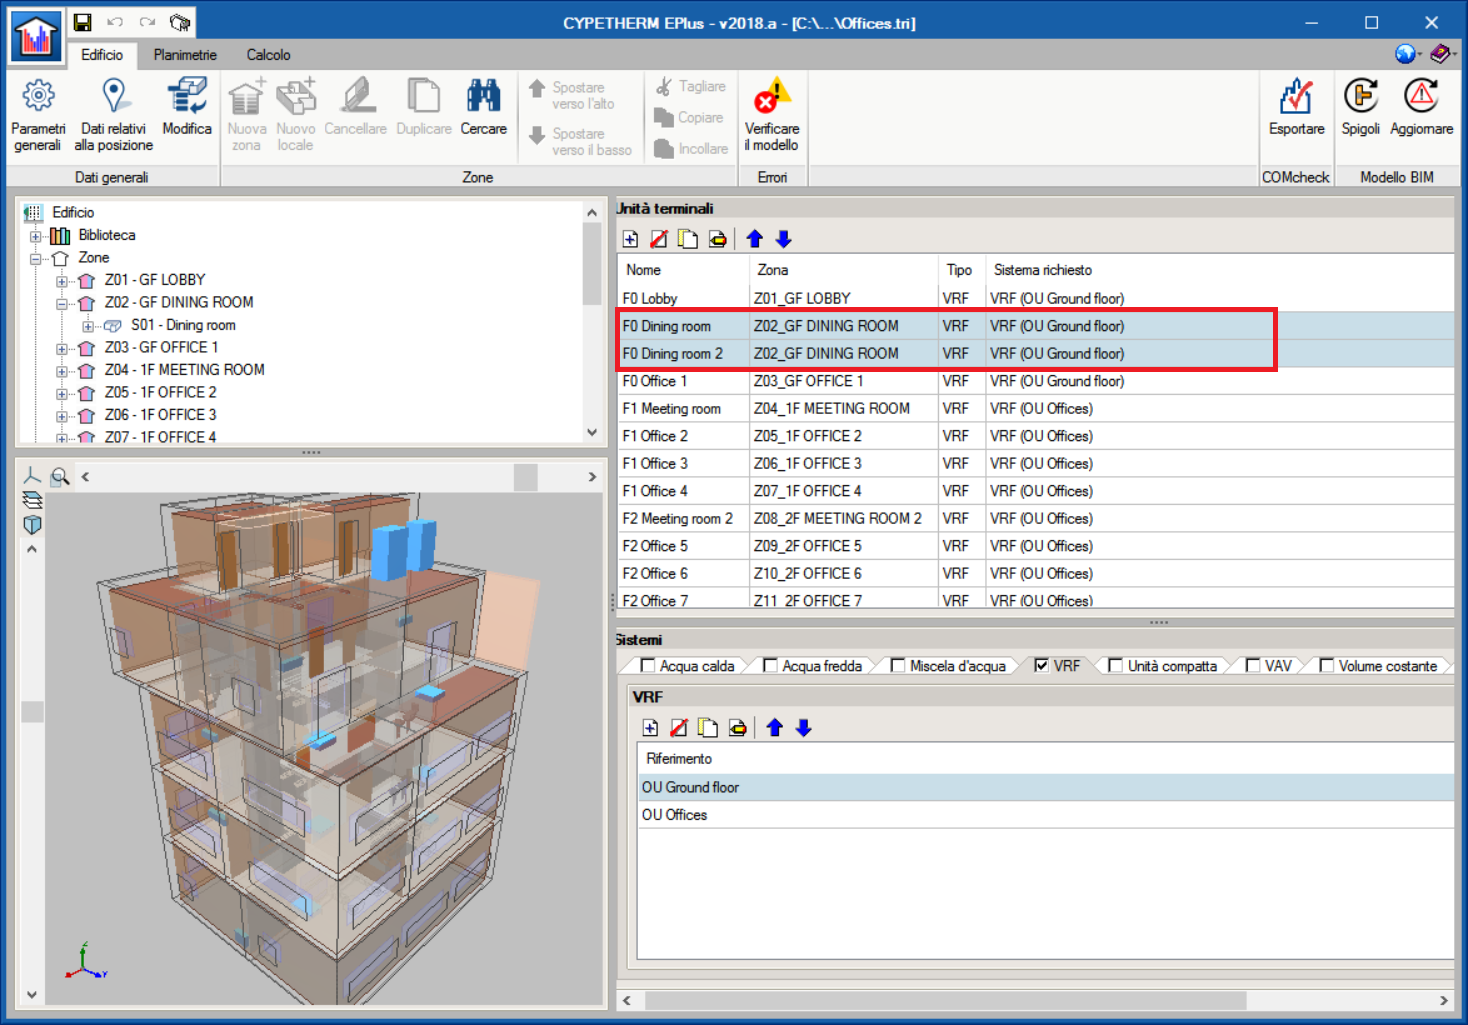The image size is (1468, 1025).
Task: Expand the S01 - Dining room node
Action: click(88, 326)
